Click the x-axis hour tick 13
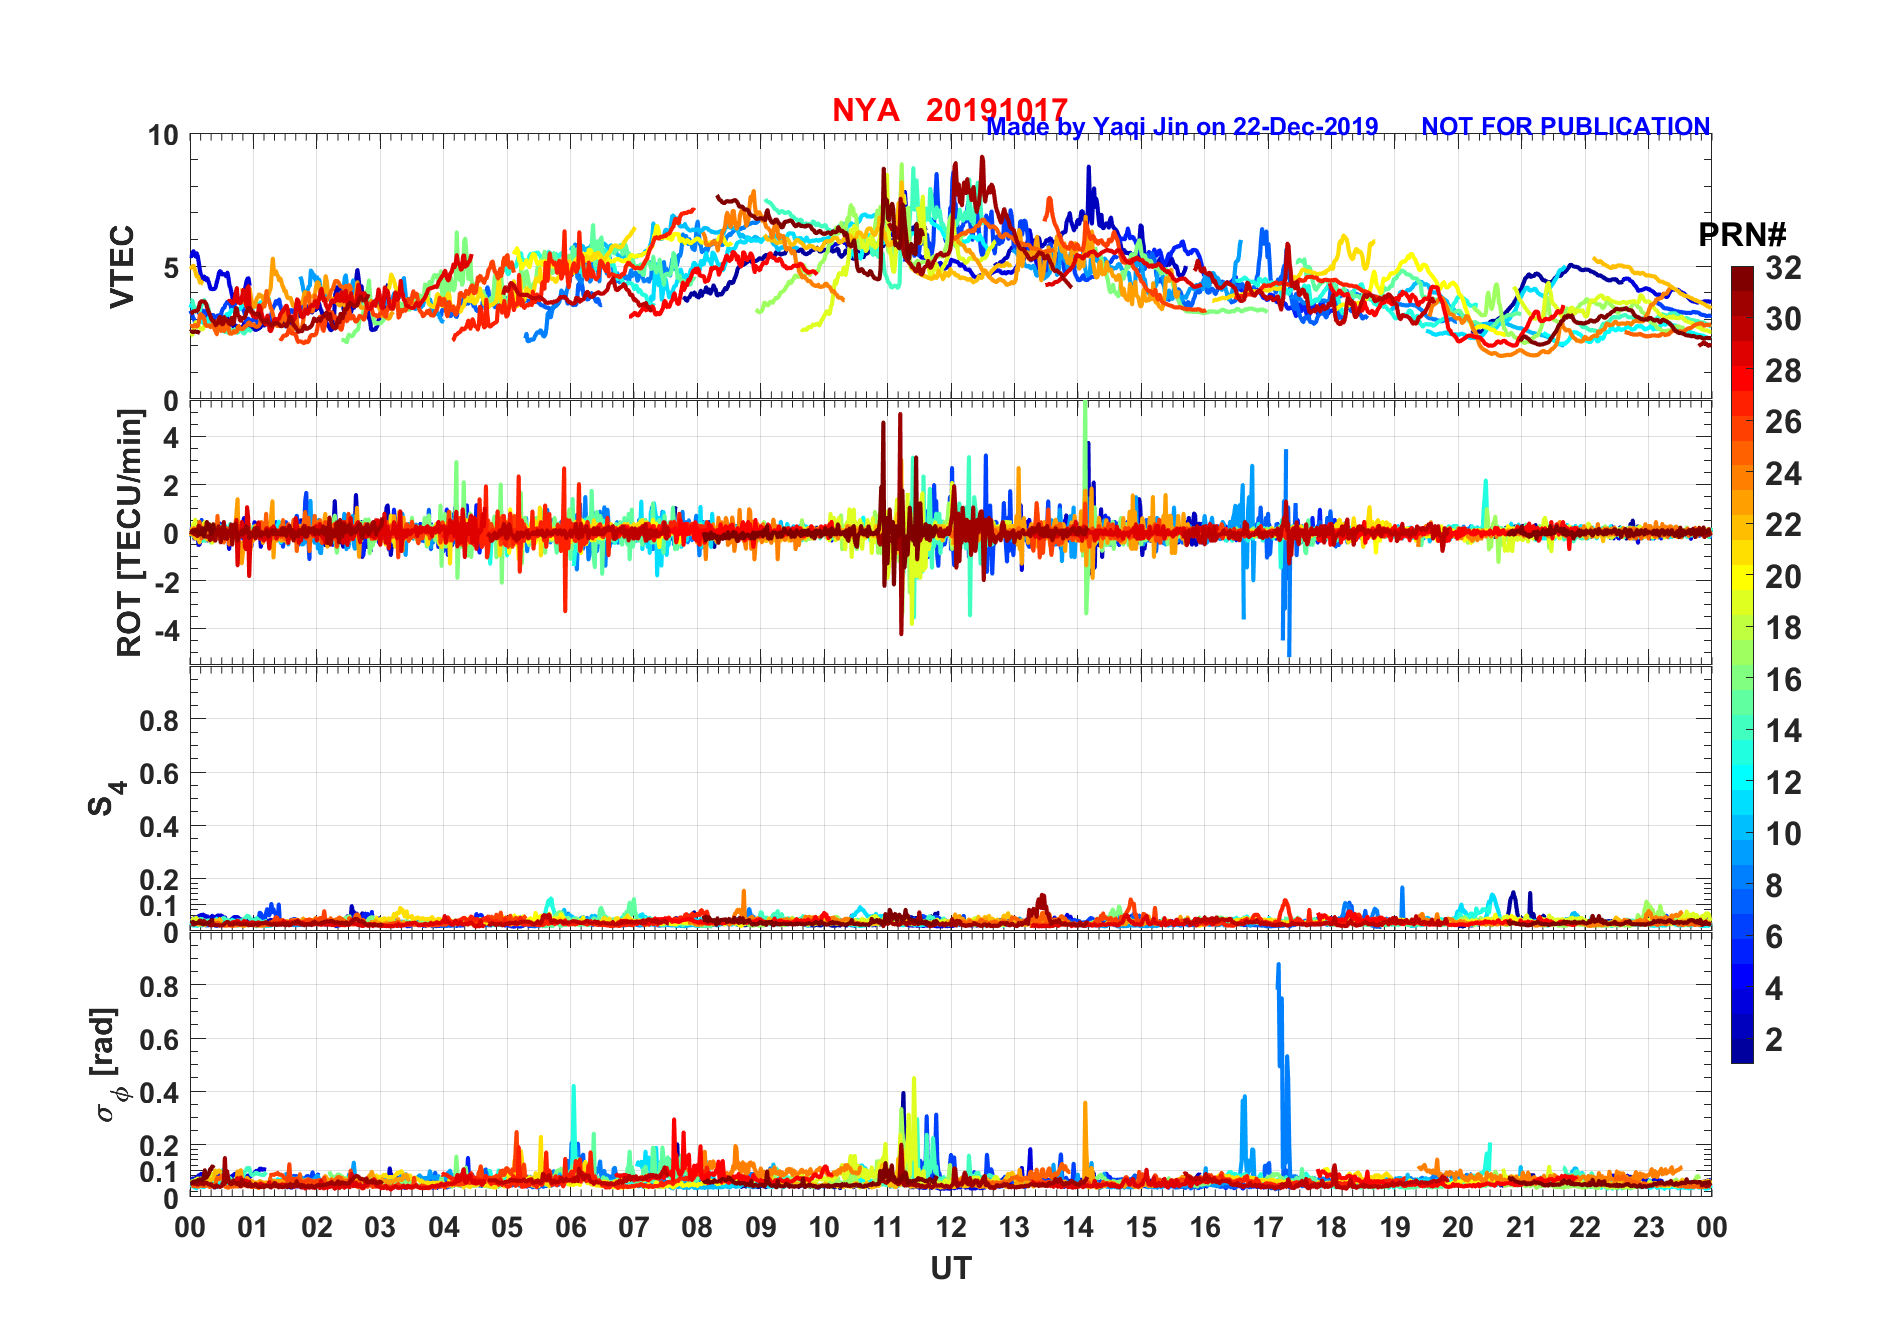Viewport: 1902px width, 1330px height. pos(1014,1228)
